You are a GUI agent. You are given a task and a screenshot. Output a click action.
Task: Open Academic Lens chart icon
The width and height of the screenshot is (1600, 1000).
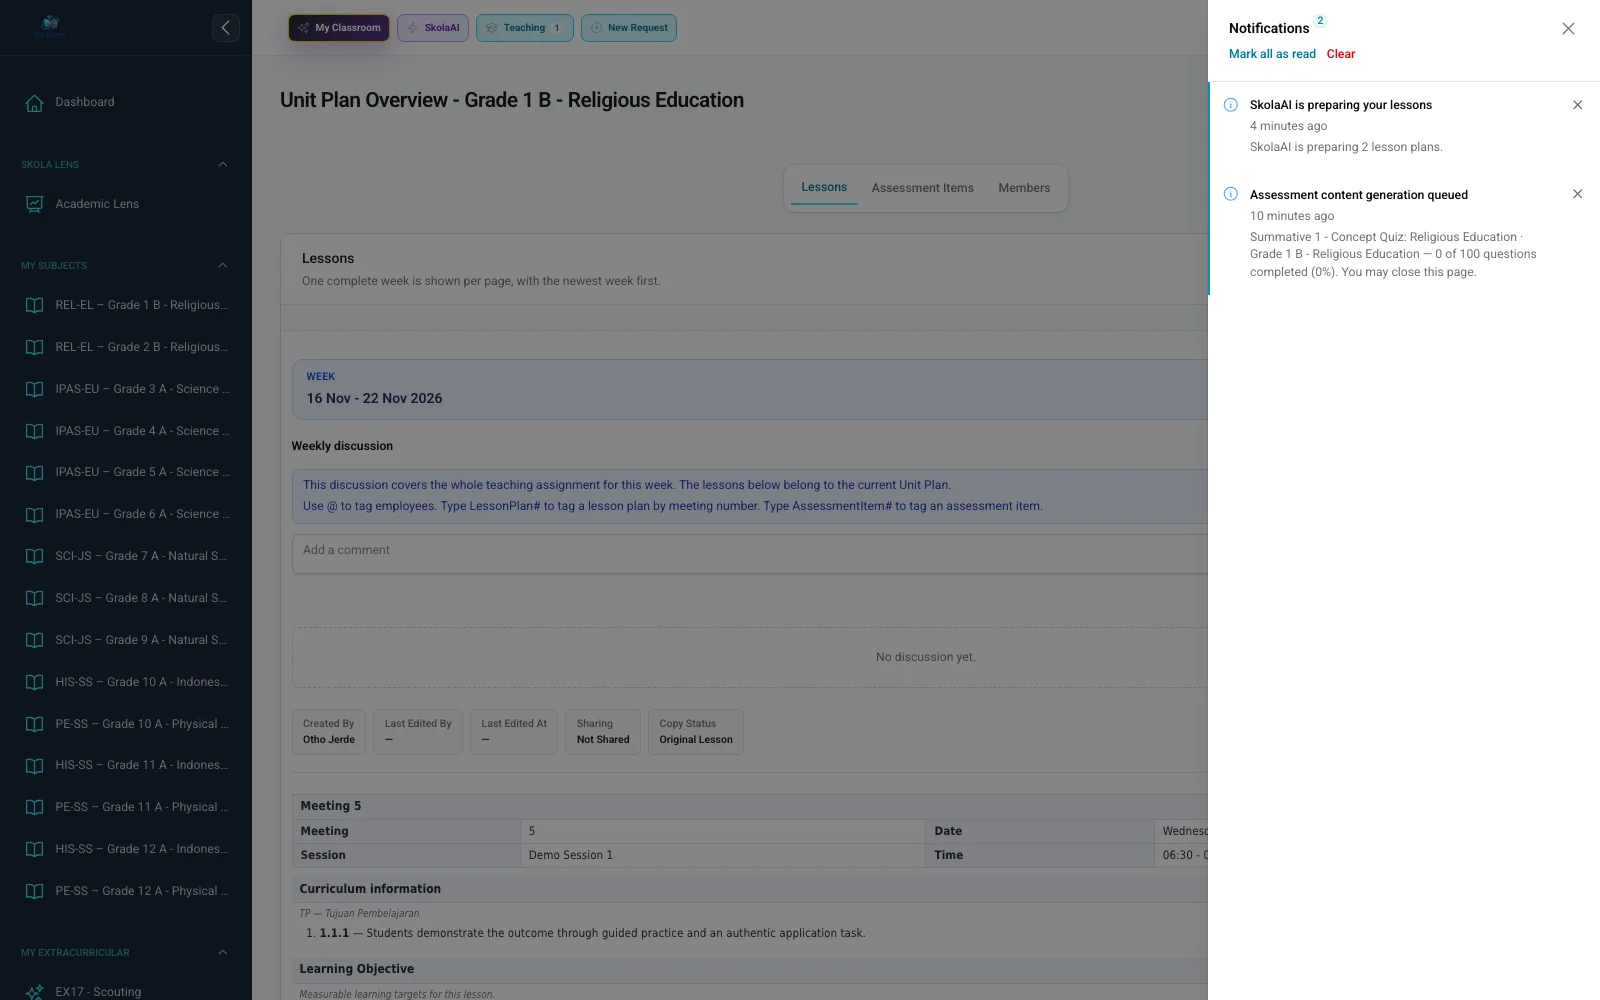coord(34,204)
